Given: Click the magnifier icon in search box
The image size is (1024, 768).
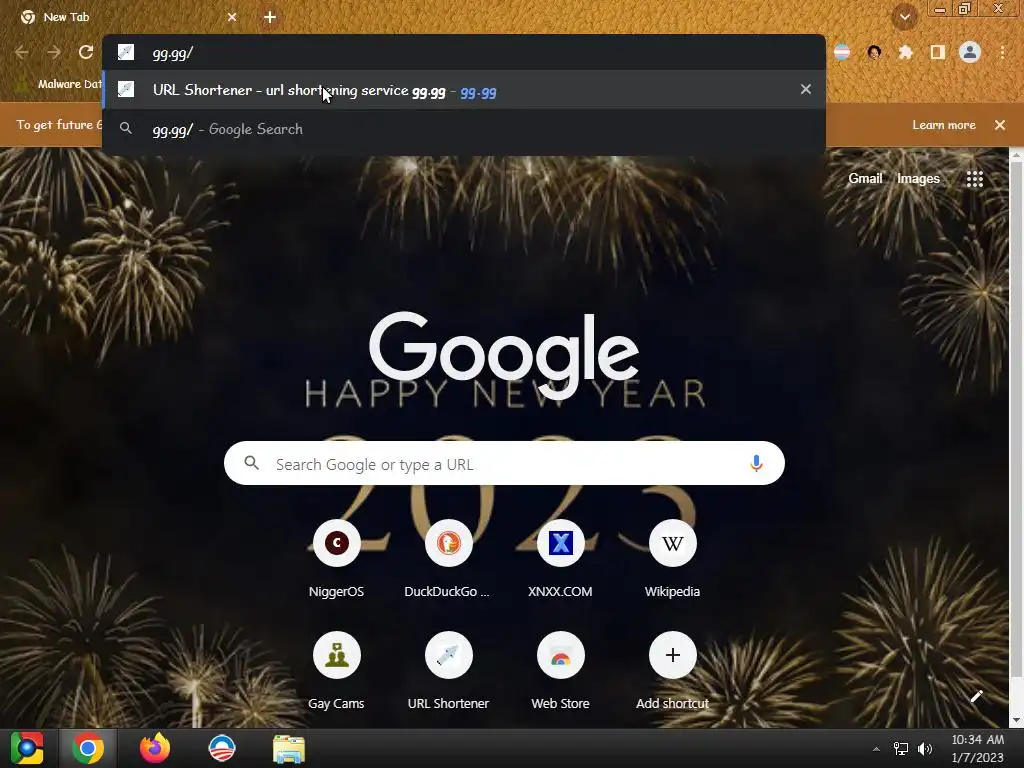Looking at the screenshot, I should (251, 464).
